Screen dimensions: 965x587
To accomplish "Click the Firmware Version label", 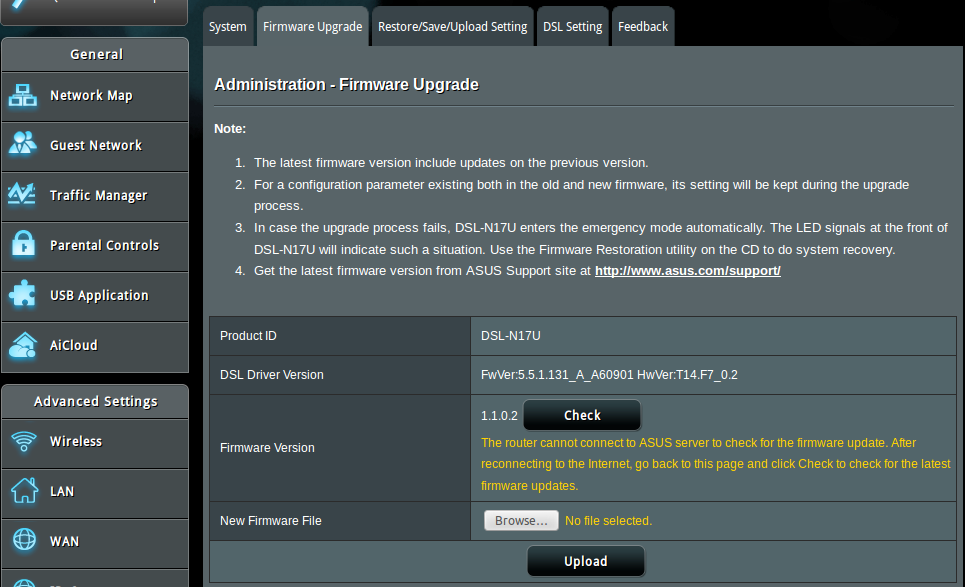I will [267, 448].
